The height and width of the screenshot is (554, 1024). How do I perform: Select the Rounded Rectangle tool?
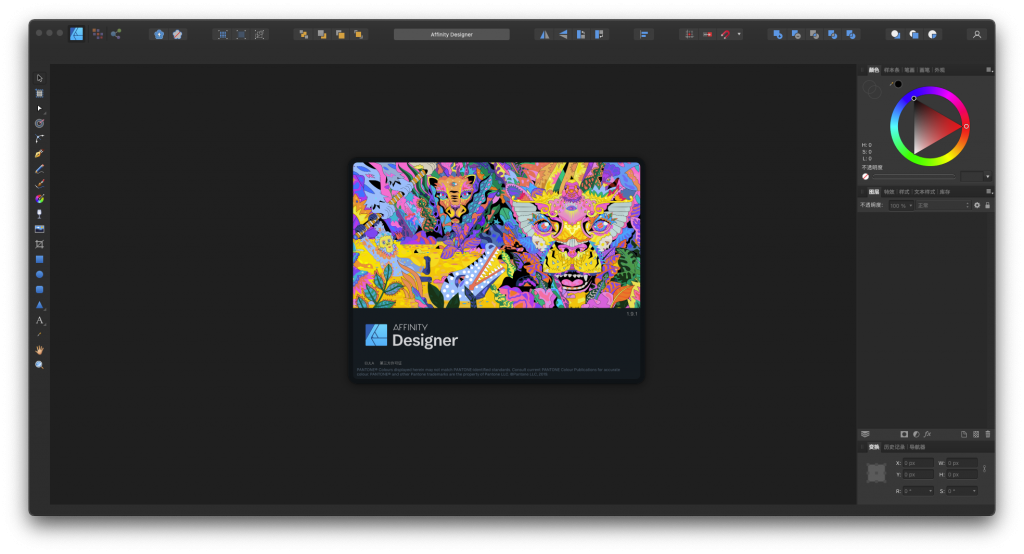(39, 289)
